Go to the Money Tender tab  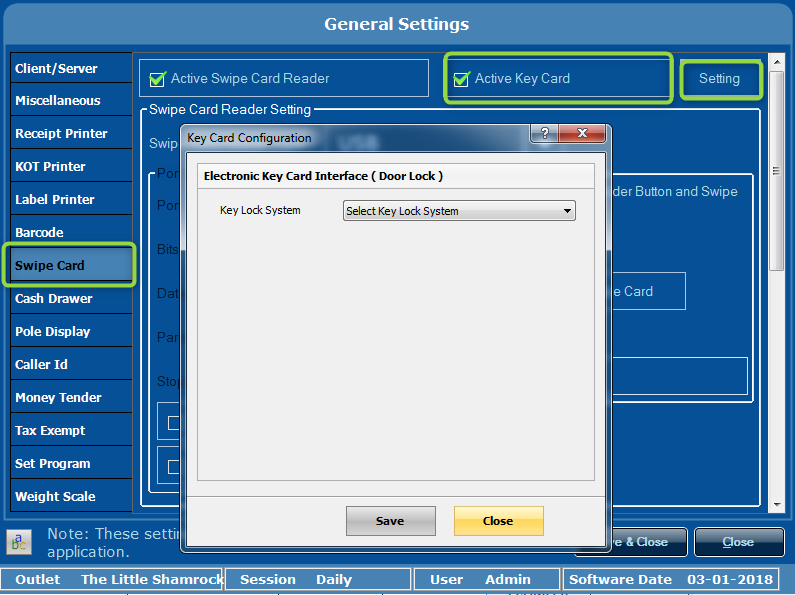pyautogui.click(x=71, y=397)
